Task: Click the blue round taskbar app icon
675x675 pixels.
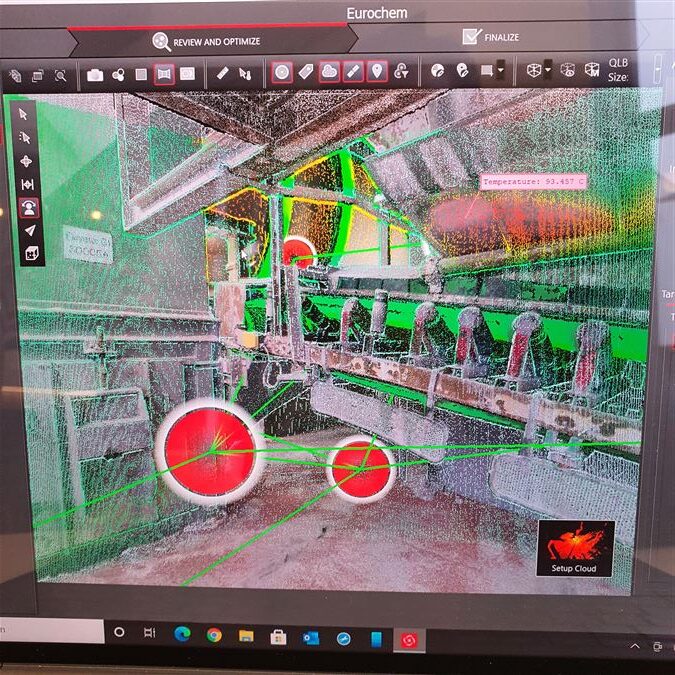Action: pos(344,639)
